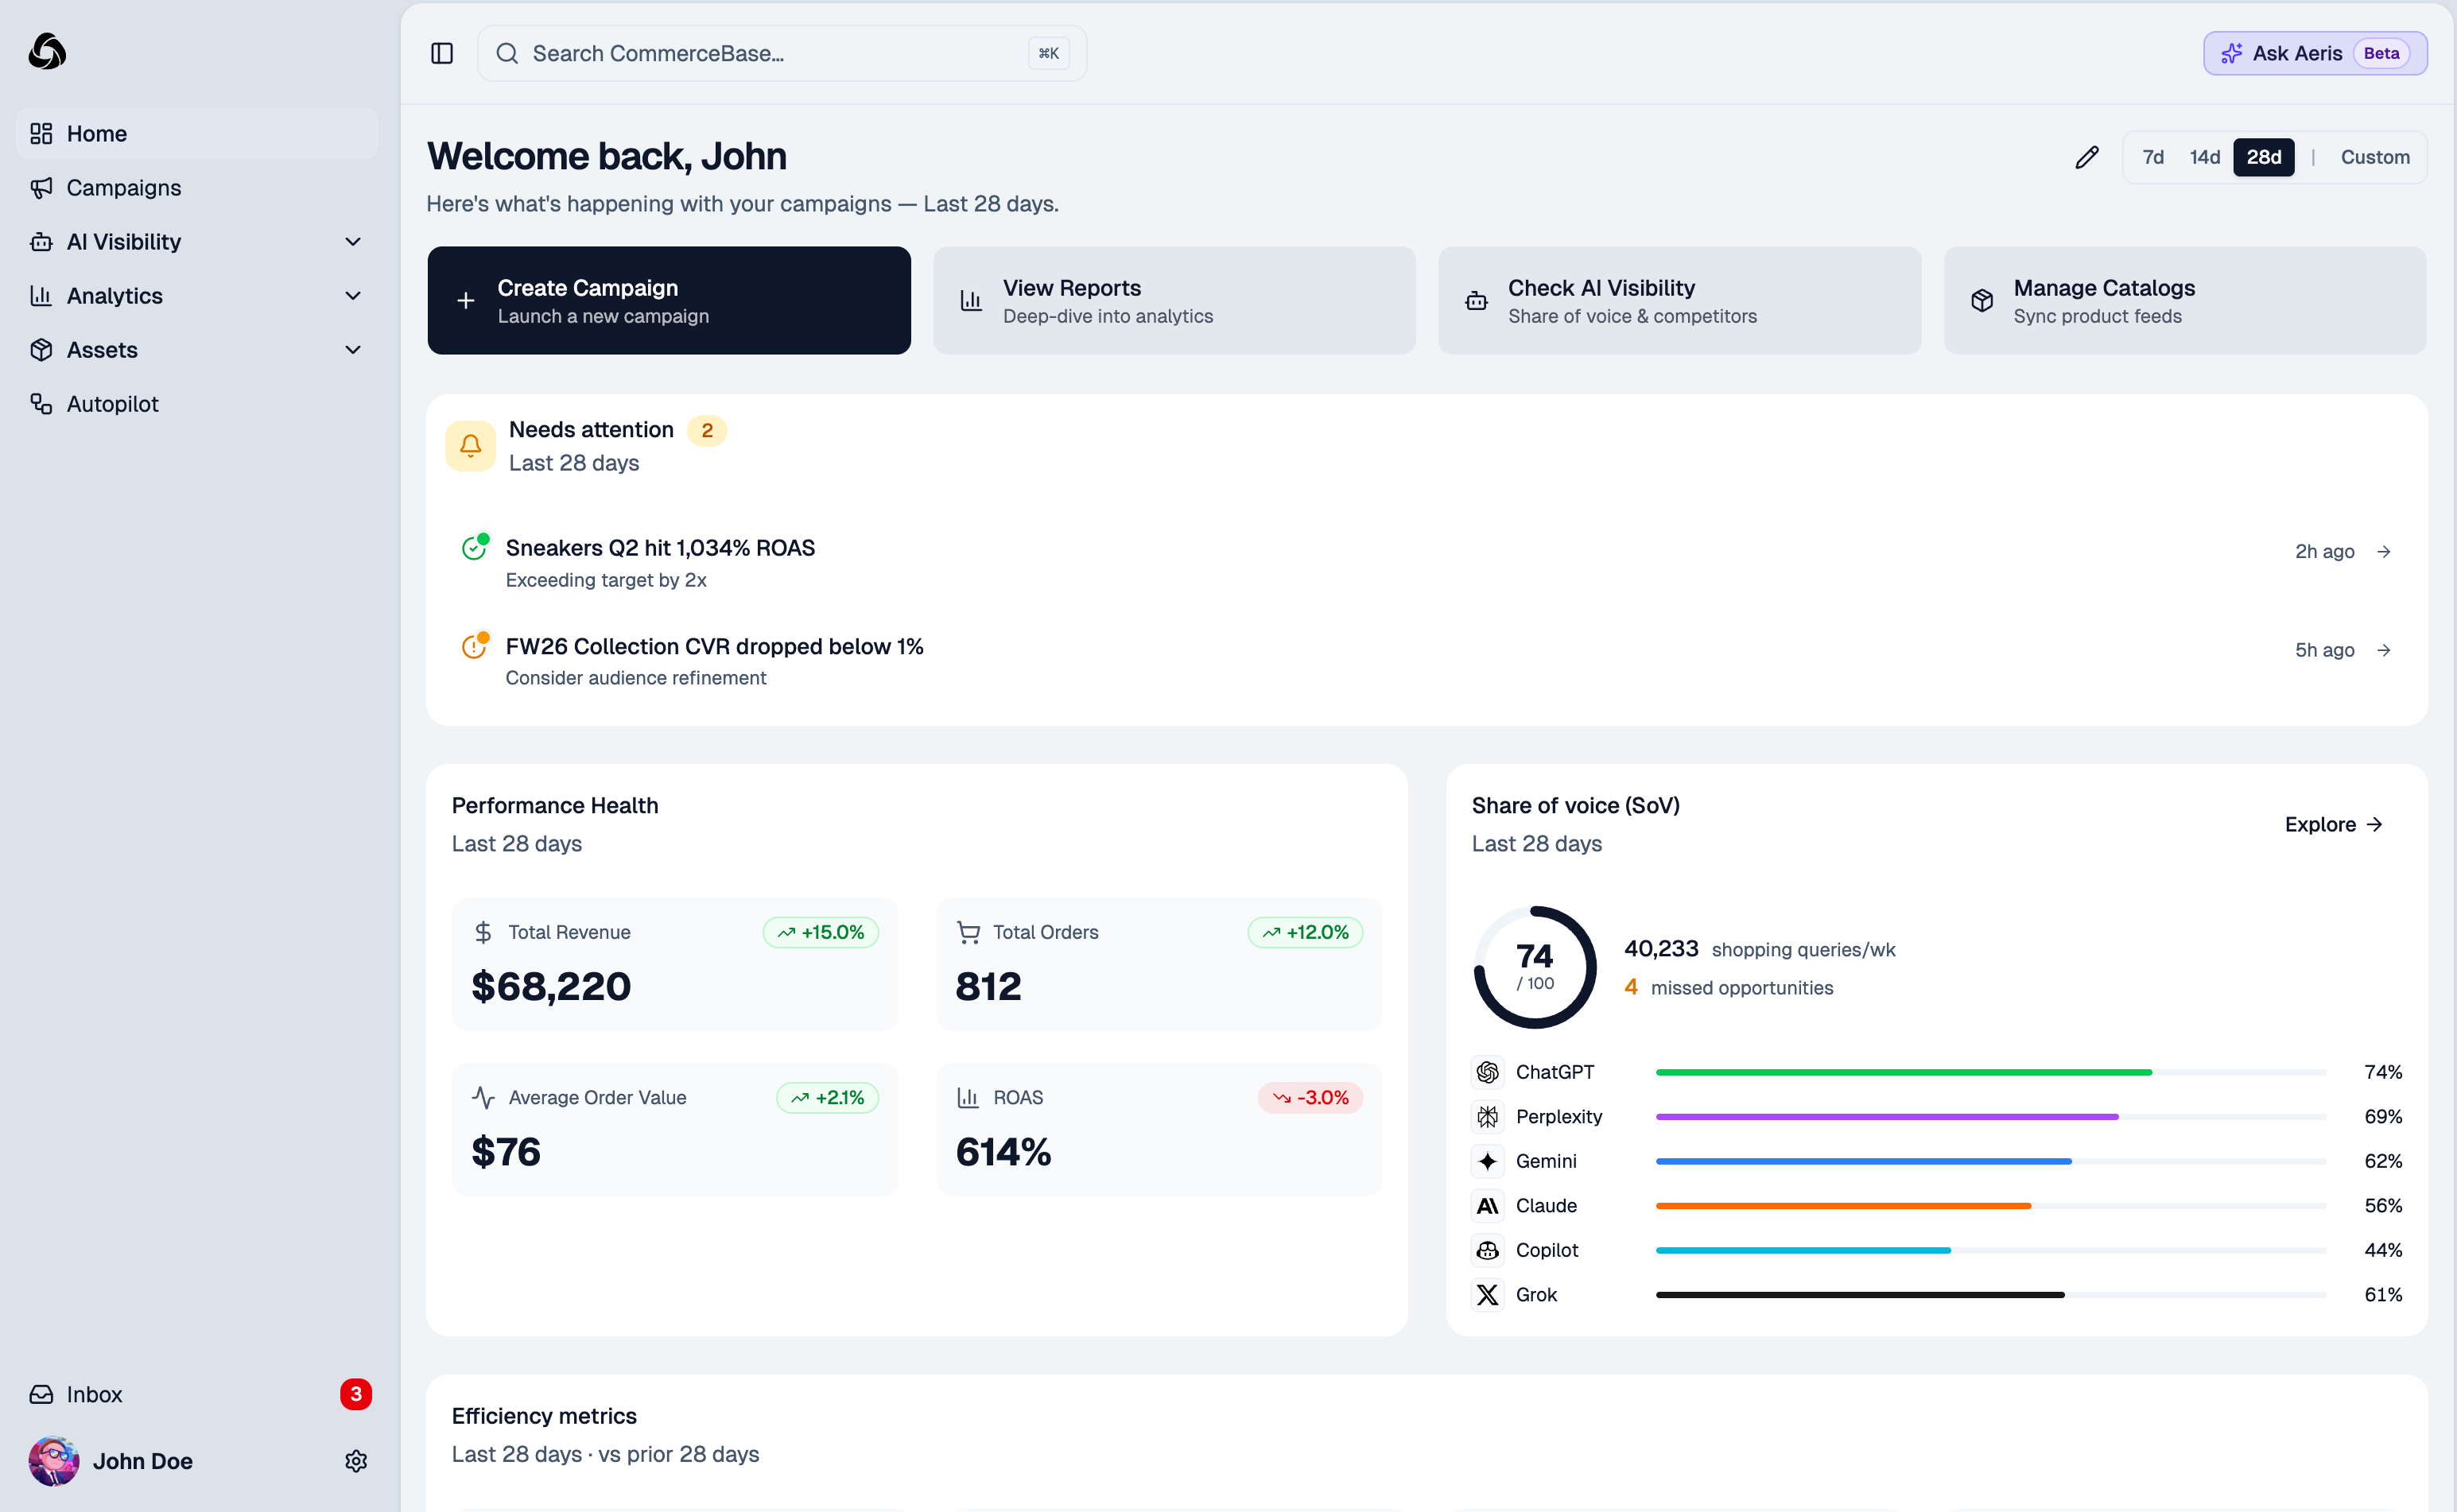Viewport: 2457px width, 1512px height.
Task: Click Create Campaign to launch new campaign
Action: (x=668, y=300)
